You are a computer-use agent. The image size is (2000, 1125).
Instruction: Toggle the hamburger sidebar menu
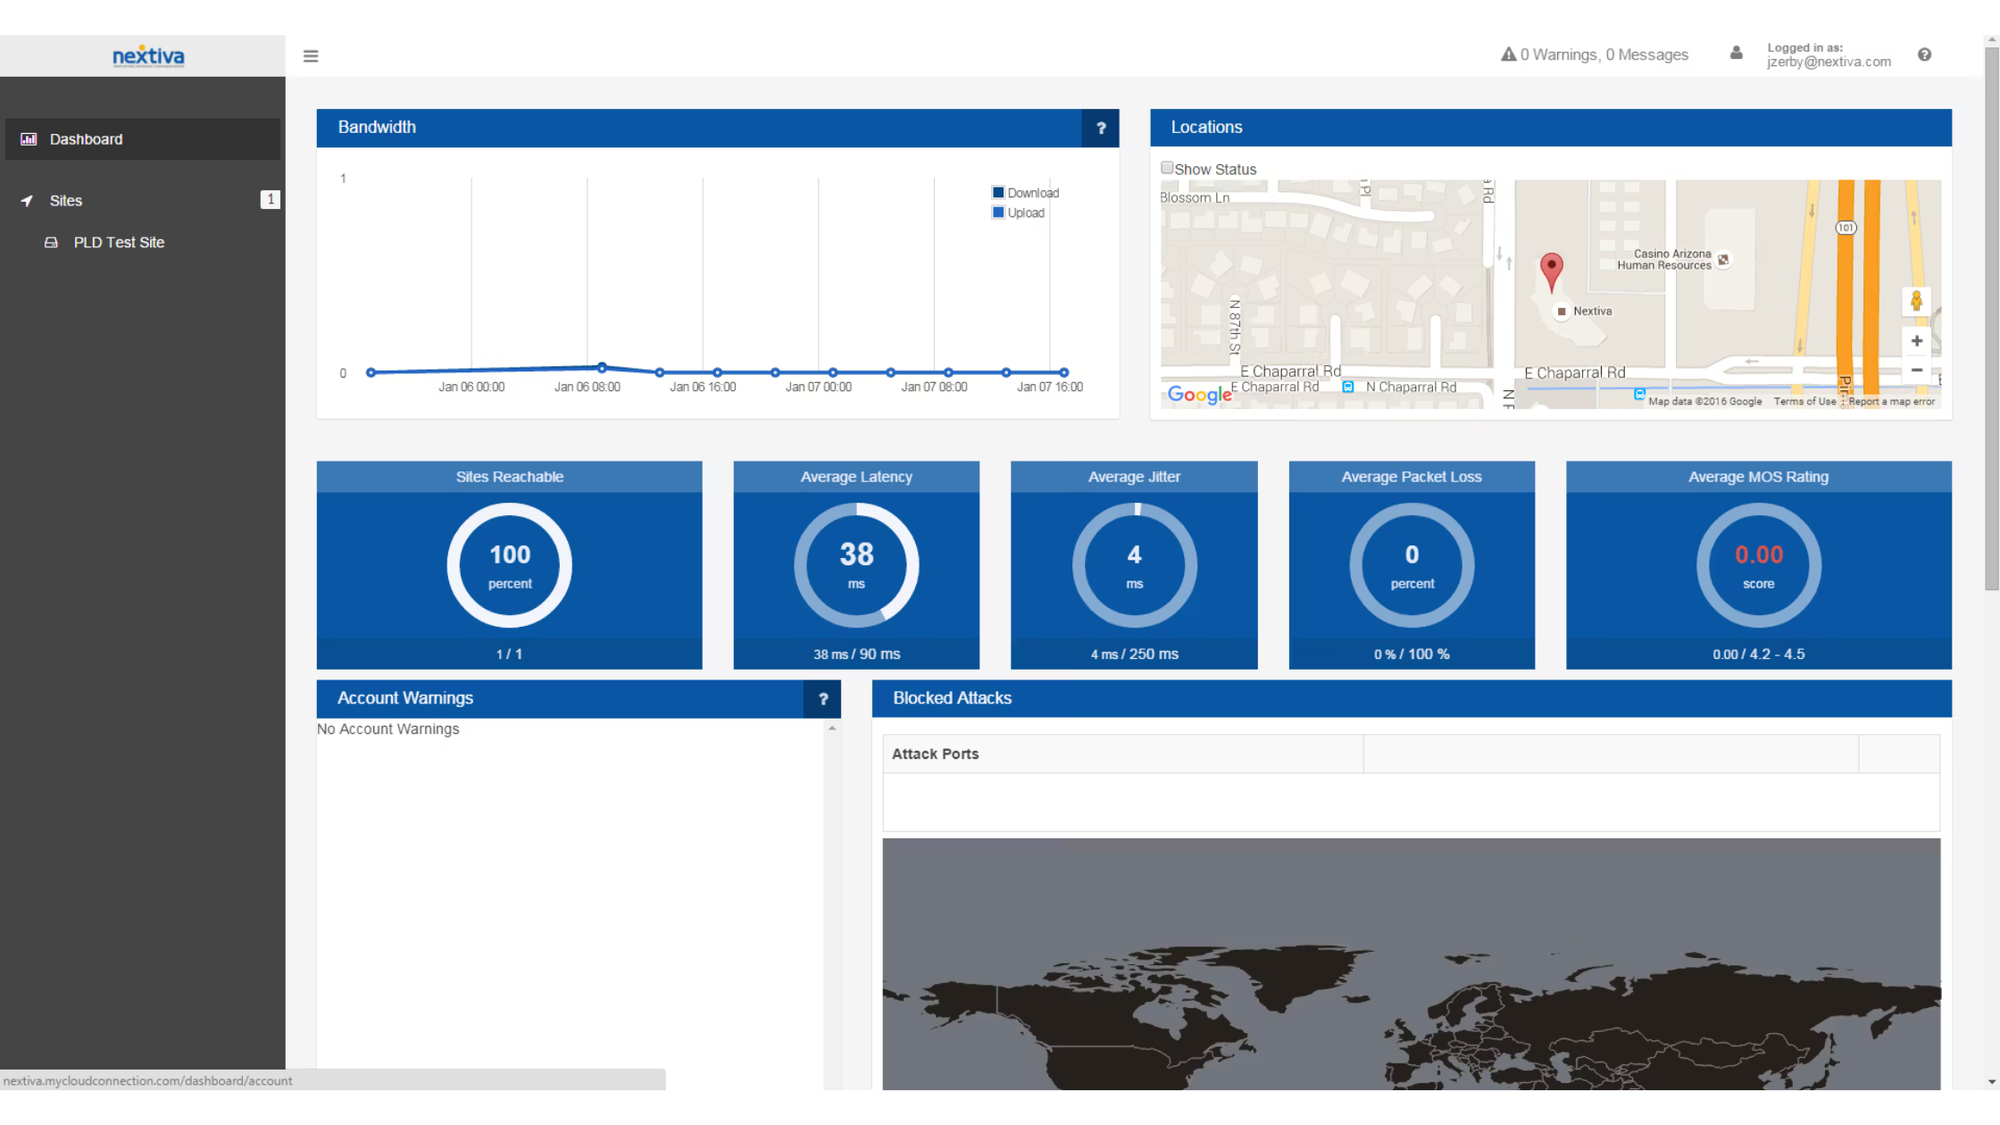[x=311, y=56]
